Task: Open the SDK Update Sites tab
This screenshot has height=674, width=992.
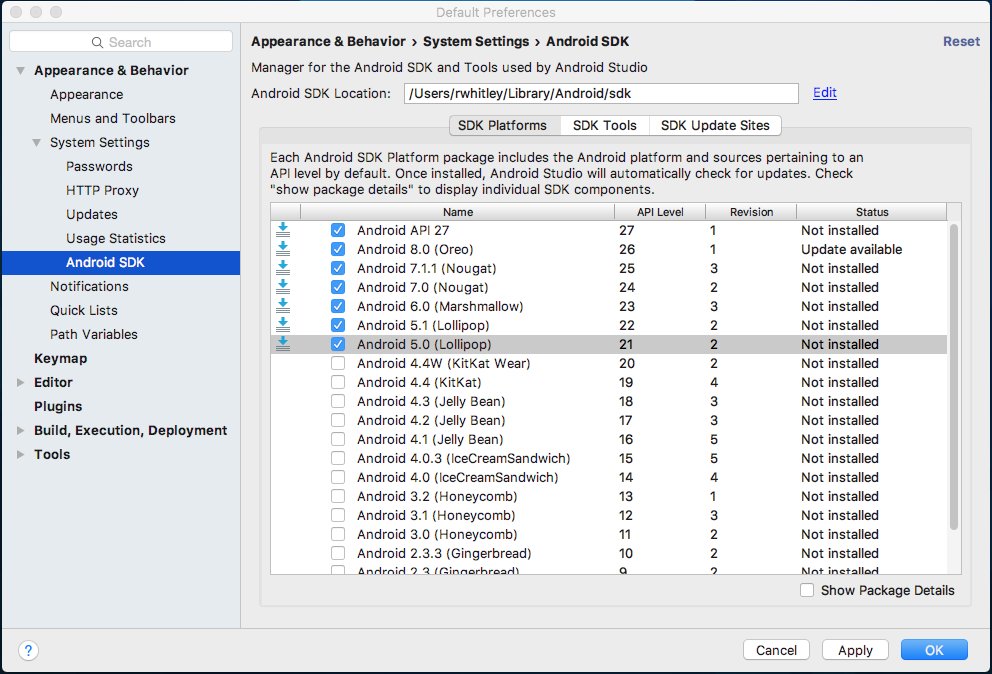Action: pos(715,125)
